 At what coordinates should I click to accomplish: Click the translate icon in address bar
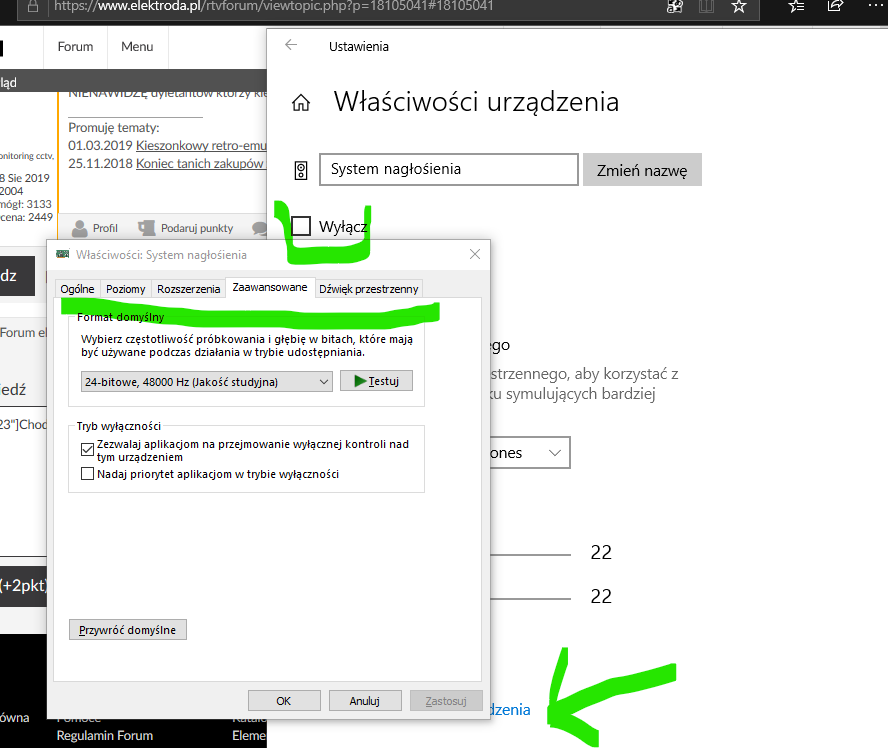(x=674, y=7)
